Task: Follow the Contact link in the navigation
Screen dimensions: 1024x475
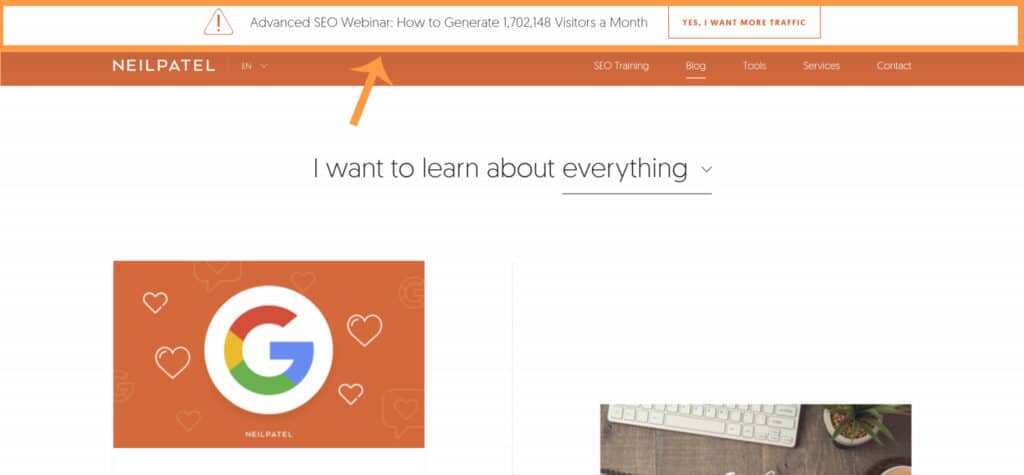Action: pos(894,66)
